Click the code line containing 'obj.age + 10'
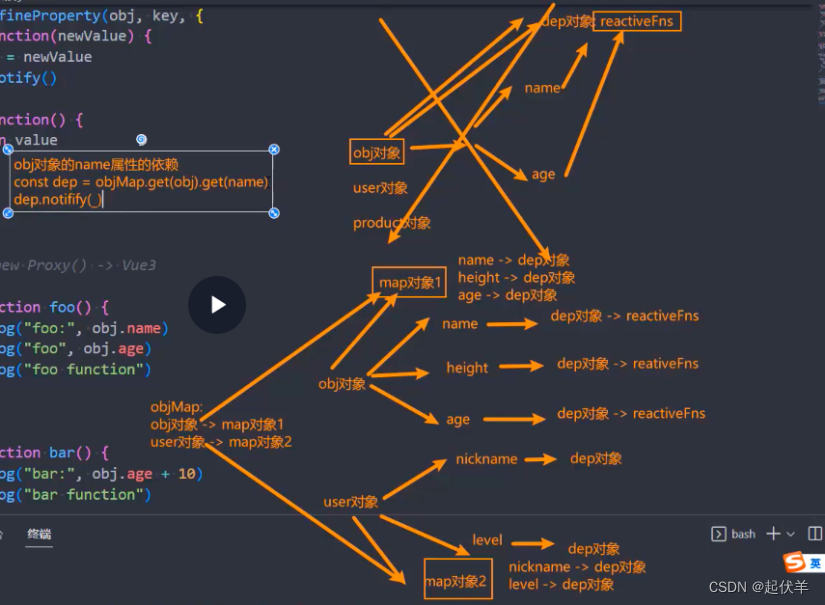The image size is (825, 605). click(101, 474)
